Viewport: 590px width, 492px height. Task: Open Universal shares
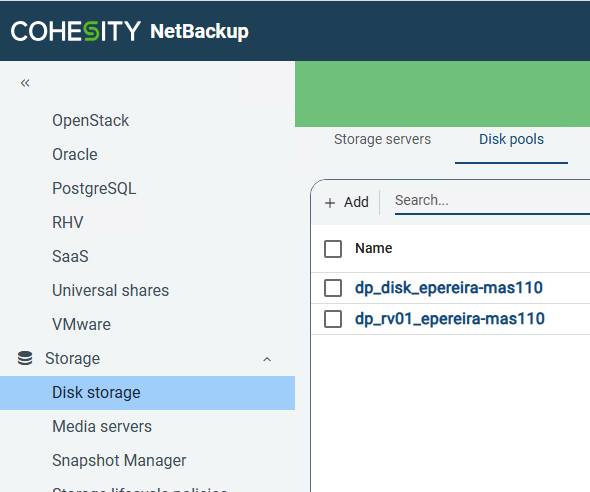click(111, 290)
